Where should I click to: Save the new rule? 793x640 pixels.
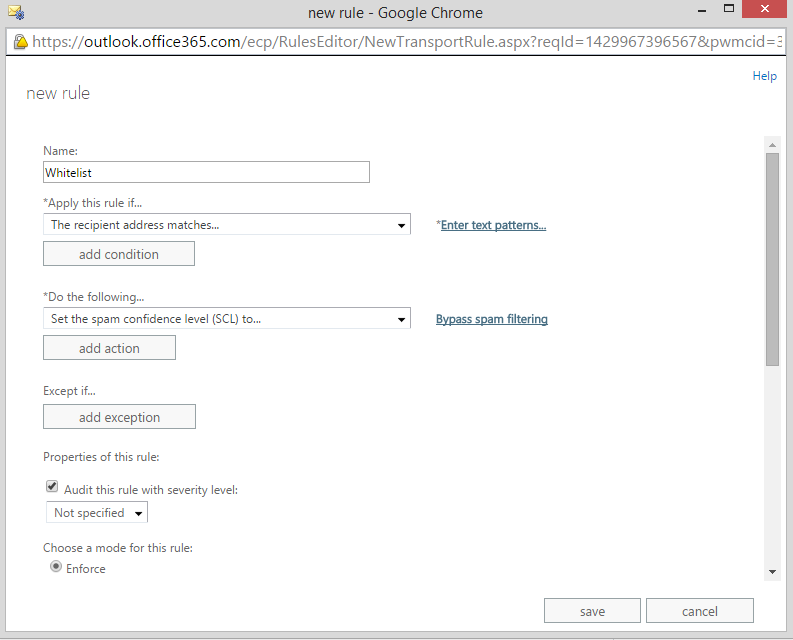coord(592,611)
